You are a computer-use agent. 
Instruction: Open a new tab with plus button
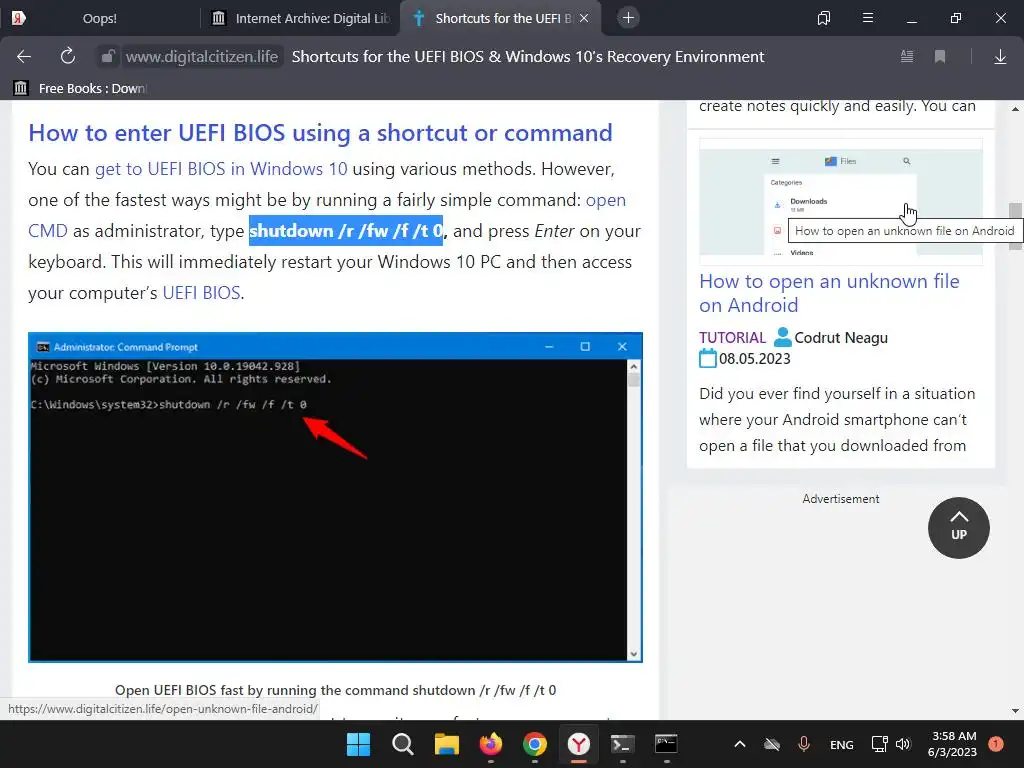click(x=628, y=18)
